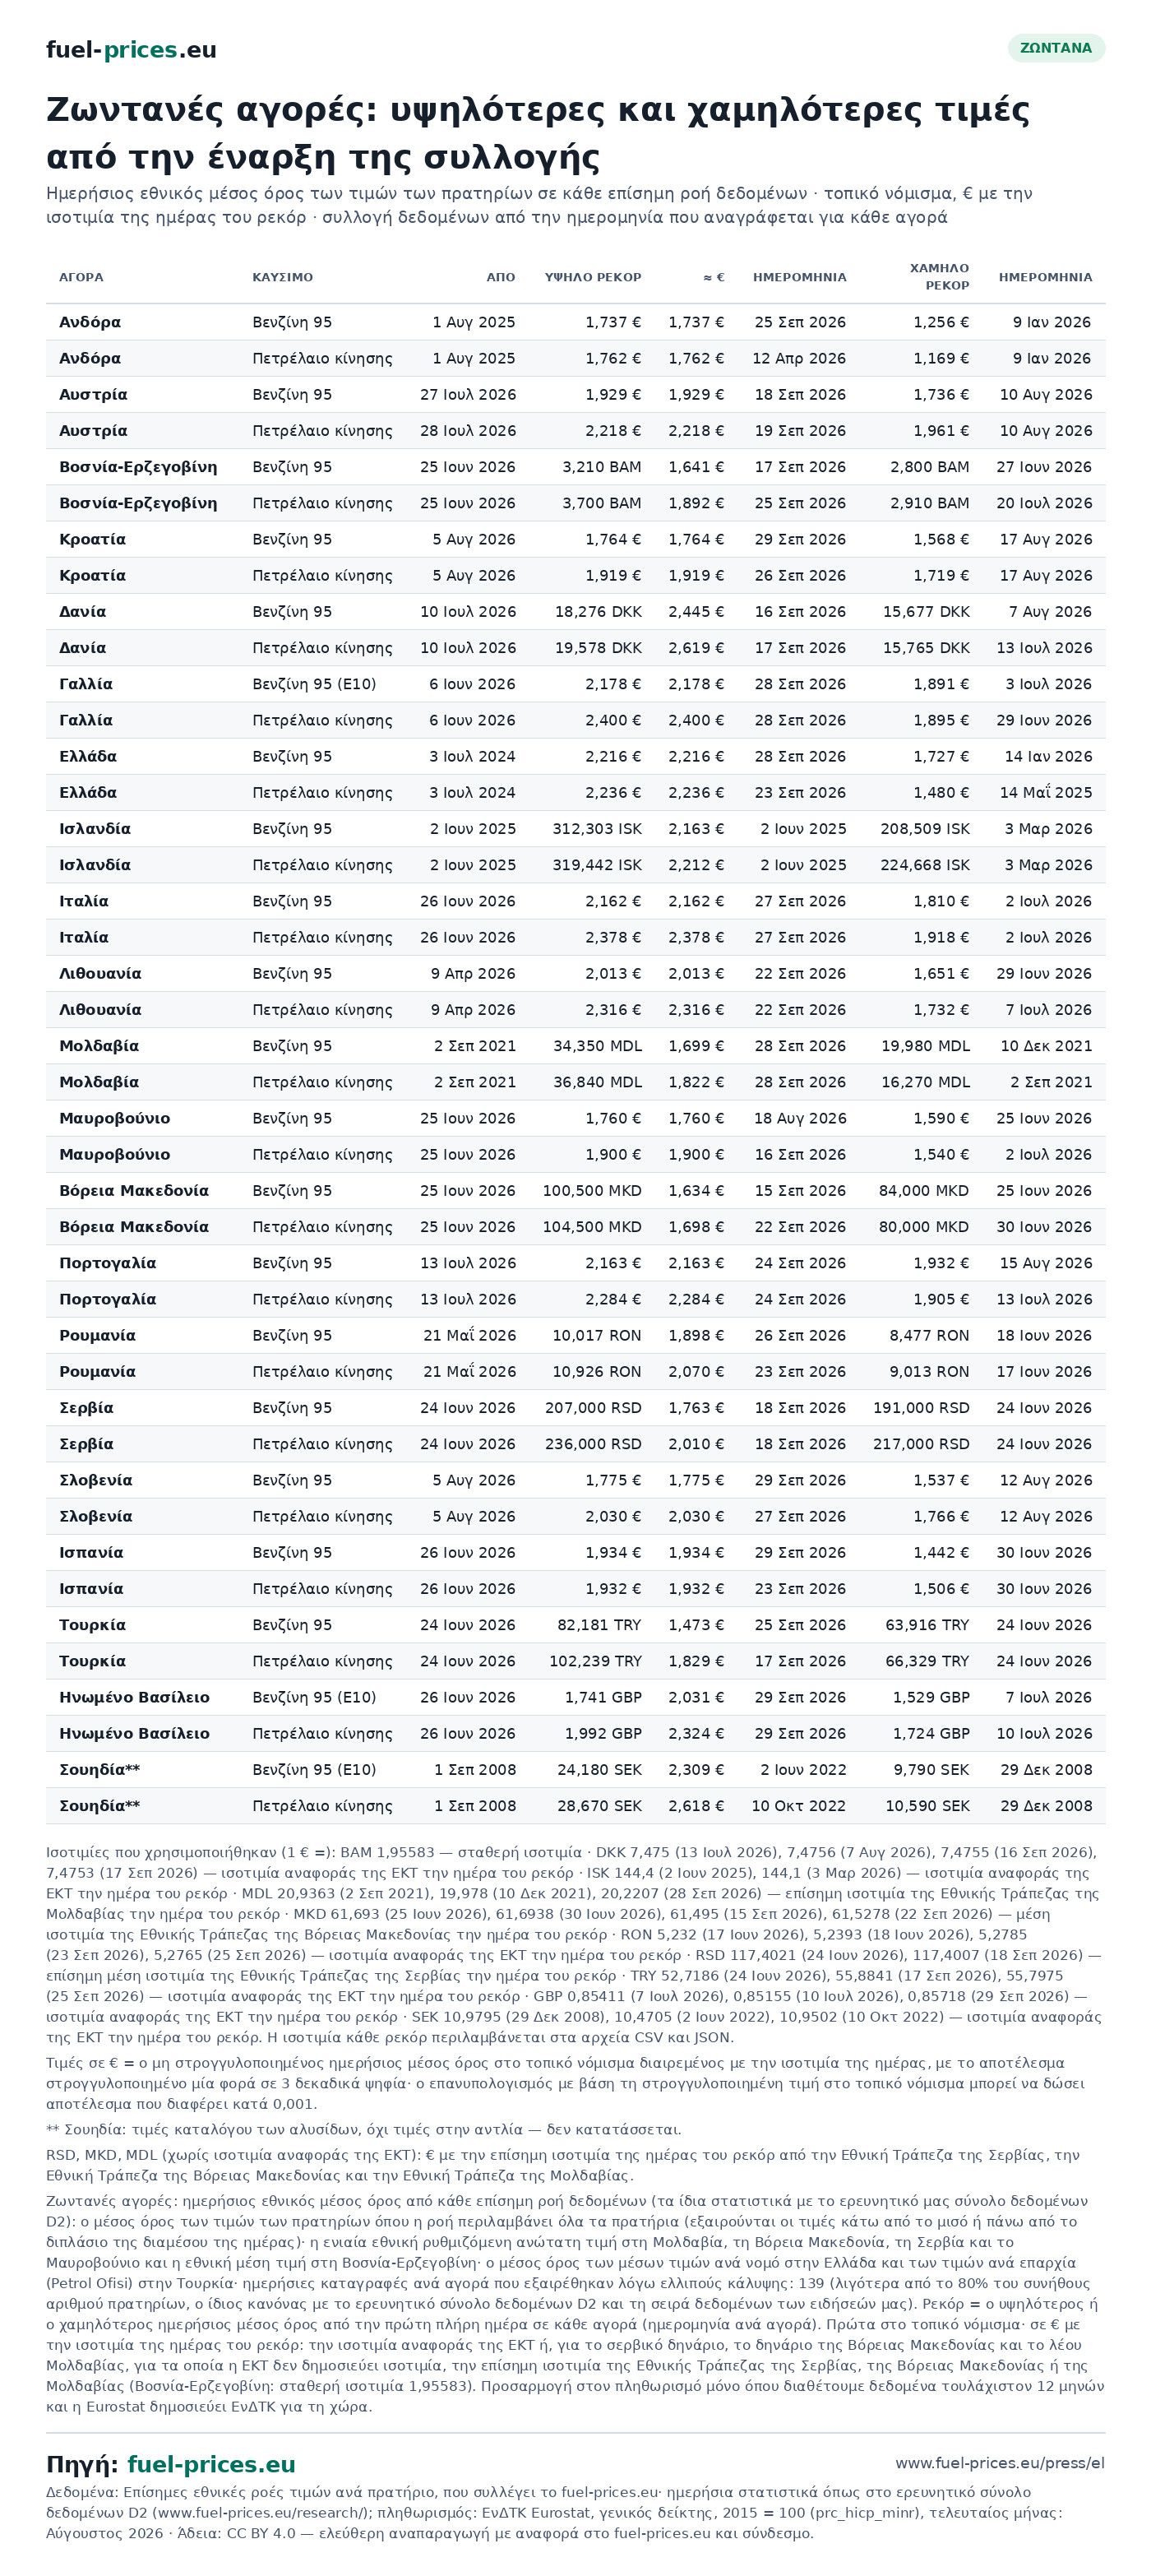This screenshot has height=2576, width=1151.
Task: Select the Σουηδία** Πετρέλαιο κίνησης row
Action: 575,1806
